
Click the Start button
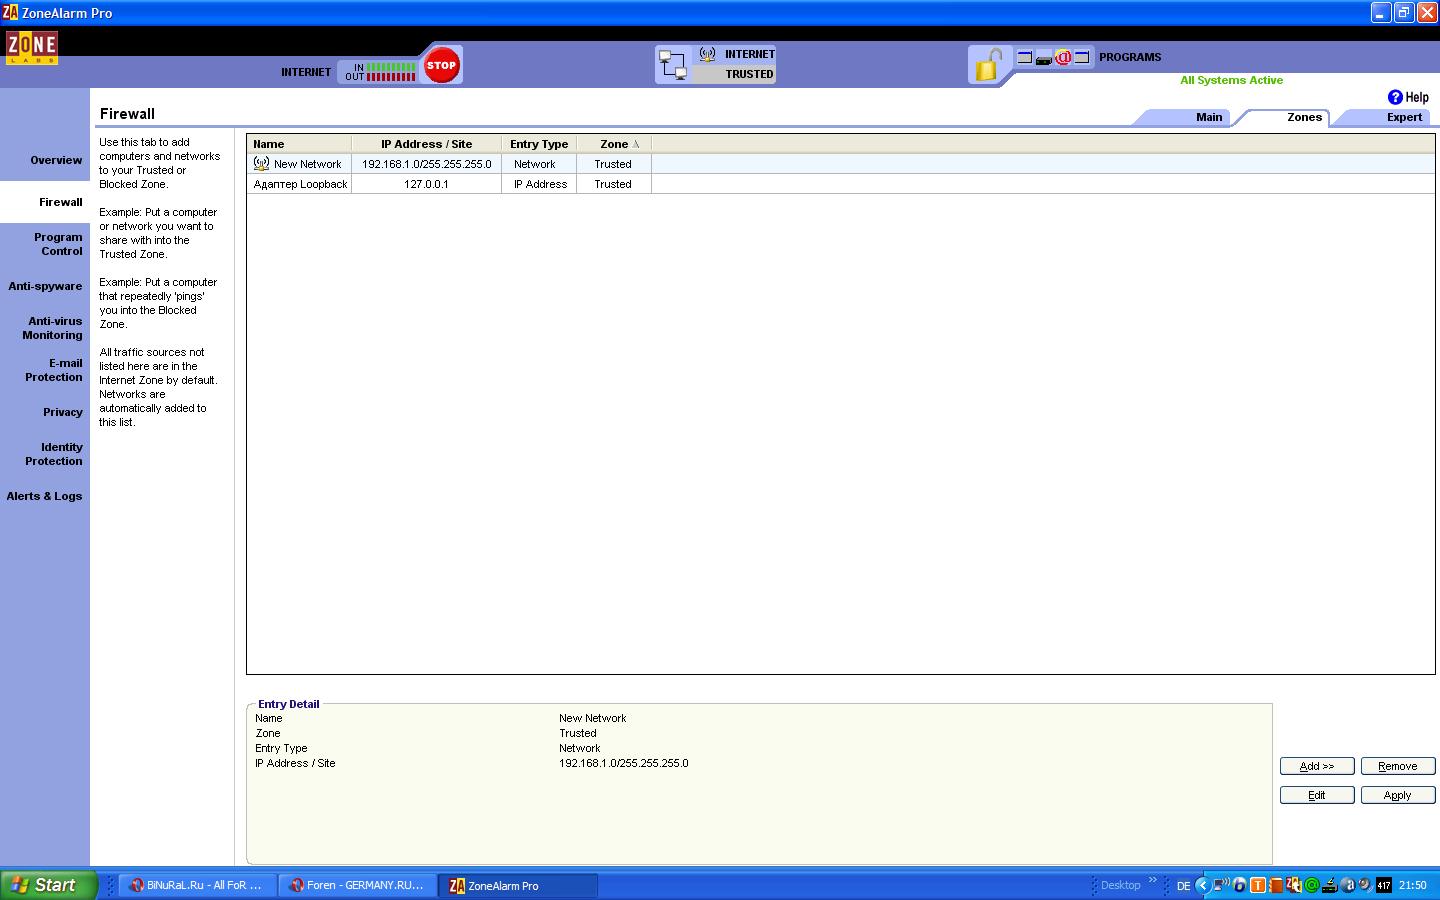coord(48,885)
